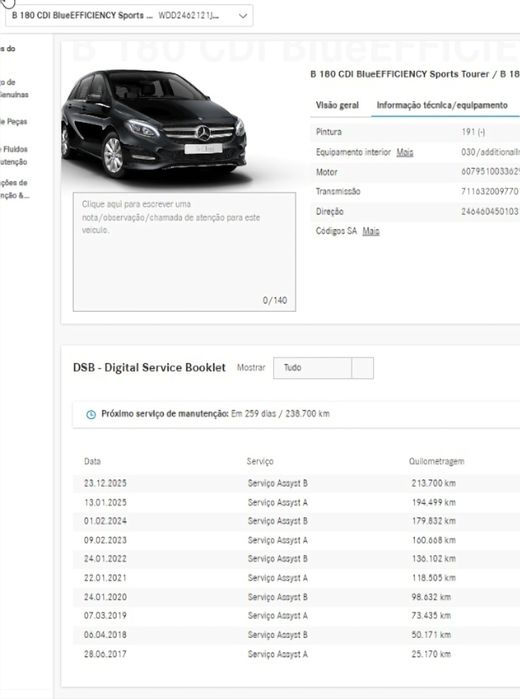The width and height of the screenshot is (520, 699).
Task: Click the Pintura value 191
Action: tap(473, 132)
